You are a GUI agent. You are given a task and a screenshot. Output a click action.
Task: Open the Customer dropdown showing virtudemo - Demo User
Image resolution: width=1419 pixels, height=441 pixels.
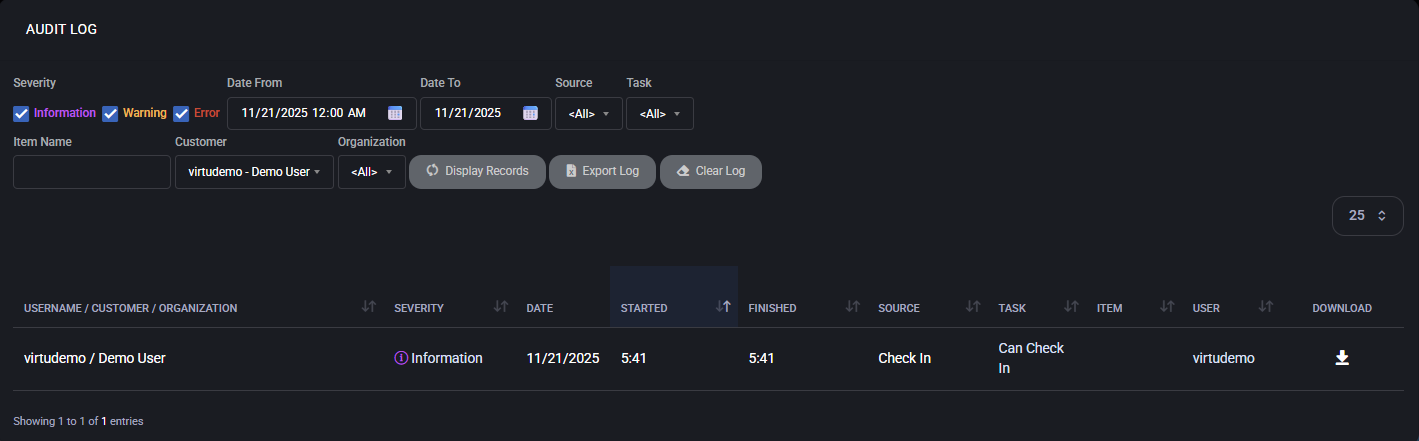[254, 172]
